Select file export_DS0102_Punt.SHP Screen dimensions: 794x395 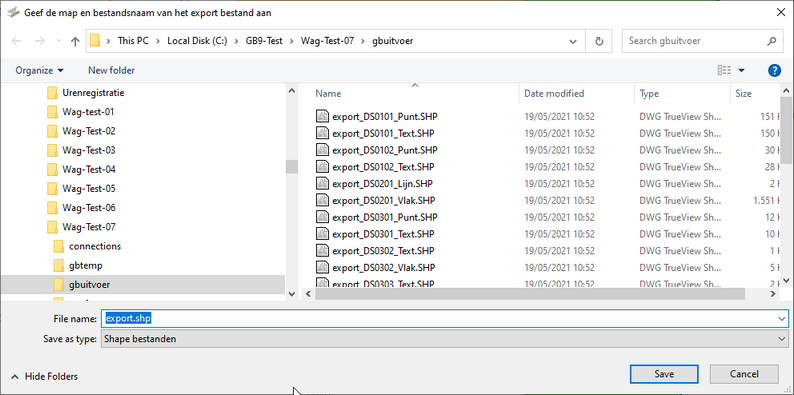click(385, 150)
